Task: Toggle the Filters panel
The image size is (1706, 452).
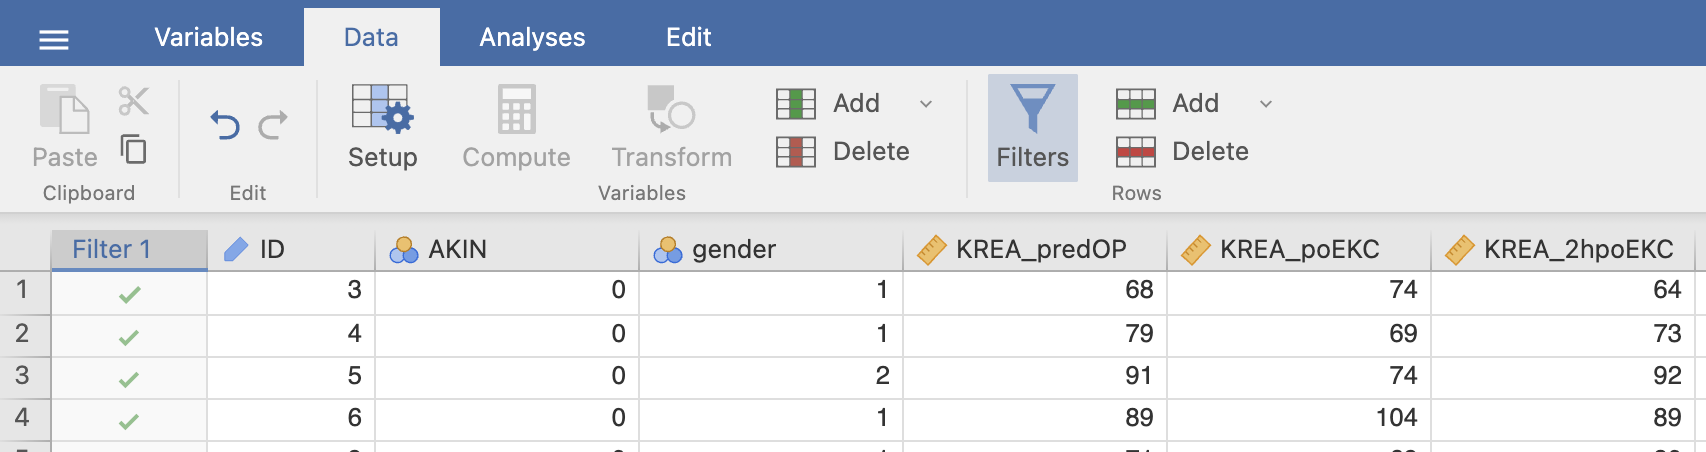Action: point(1033,128)
